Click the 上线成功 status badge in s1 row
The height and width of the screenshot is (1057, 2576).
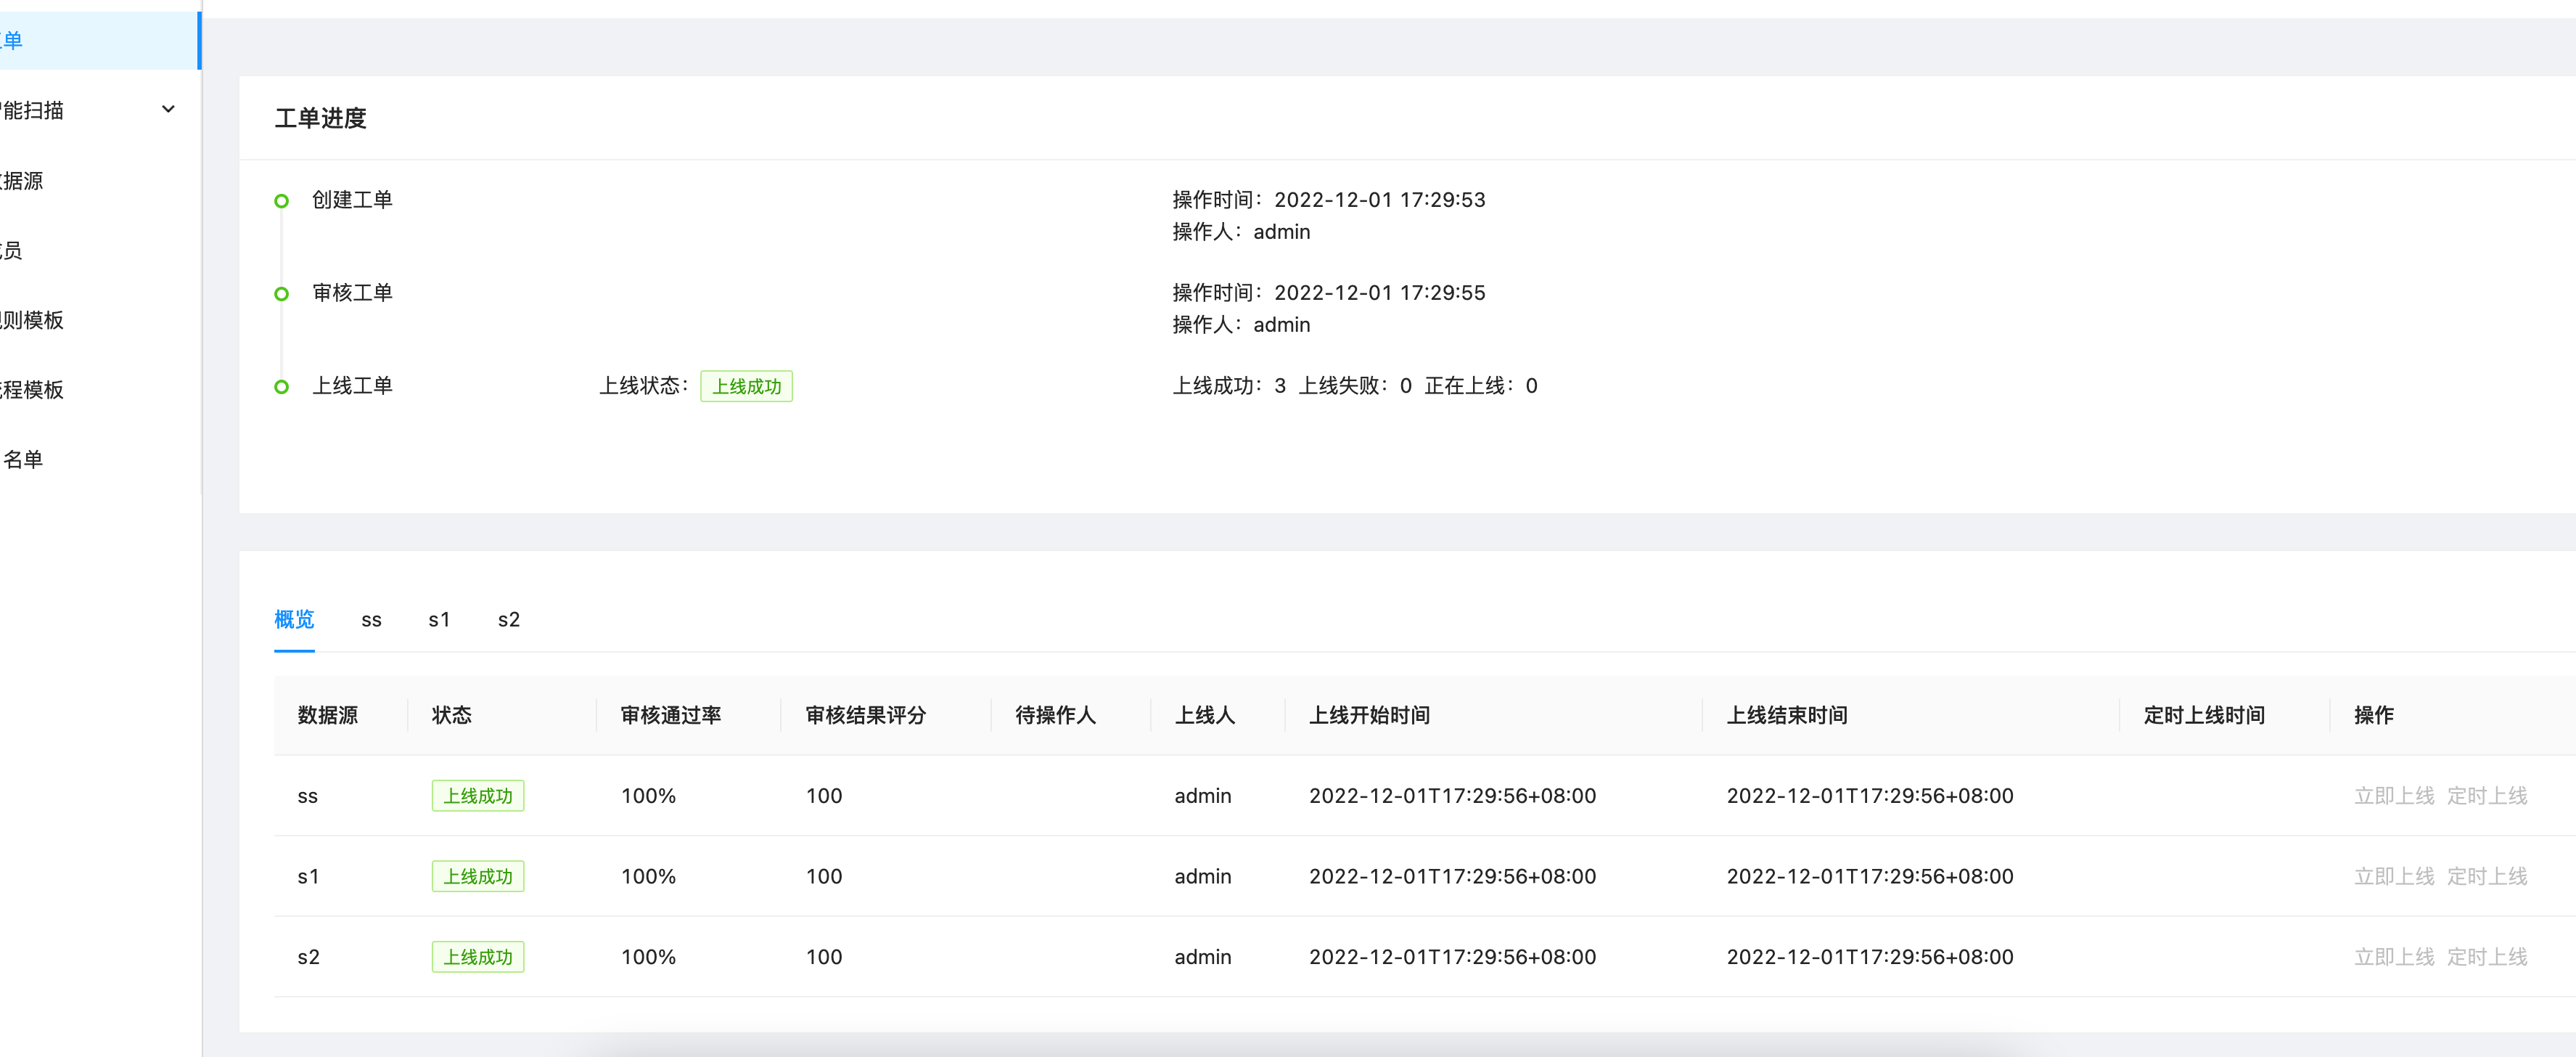tap(477, 876)
